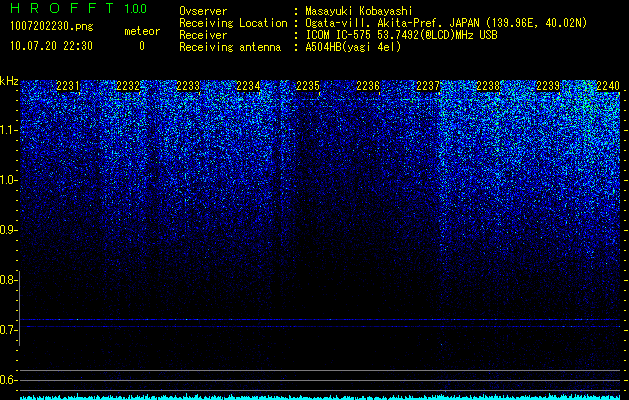Select the filename 1007202230.png
Image resolution: width=629 pixels, height=400 pixels.
tap(52, 27)
